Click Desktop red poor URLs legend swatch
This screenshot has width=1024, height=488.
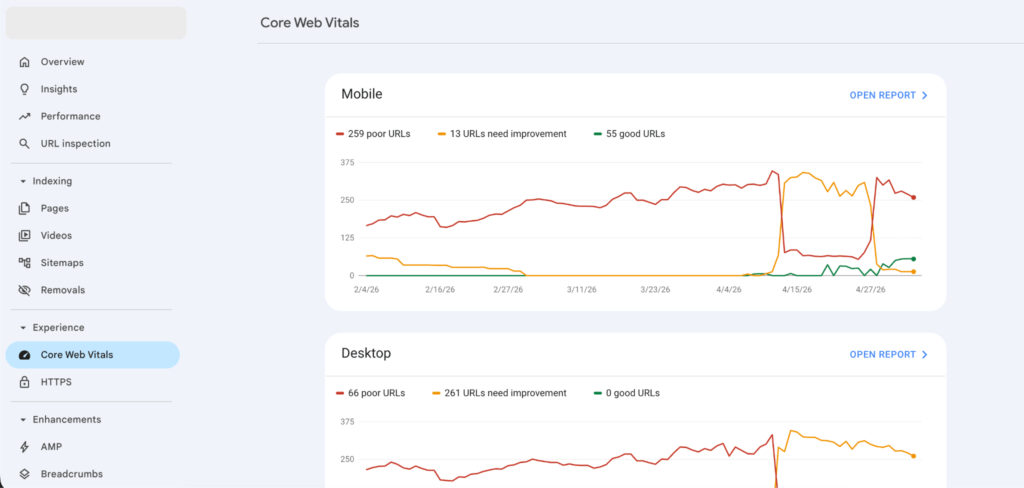tap(340, 393)
